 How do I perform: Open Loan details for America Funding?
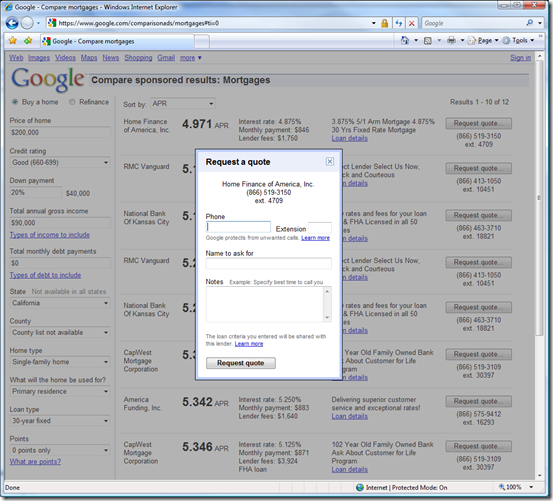[350, 416]
